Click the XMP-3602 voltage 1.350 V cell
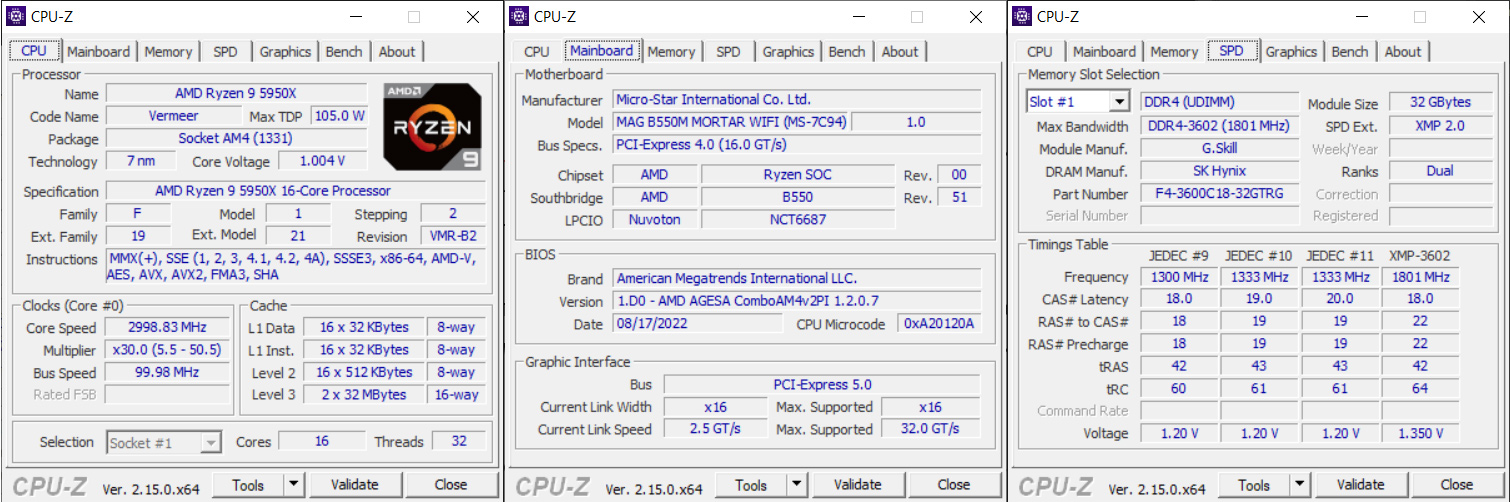Screen dimensions: 1510x502 coord(1419,433)
